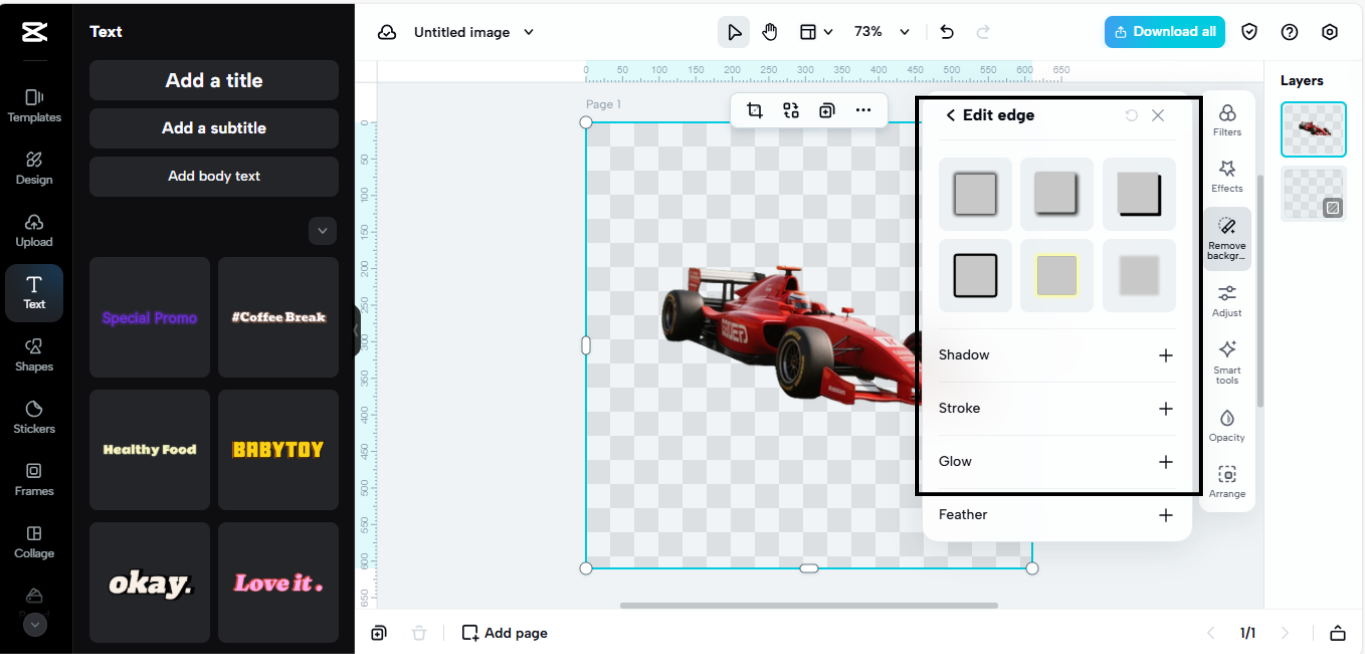Open the Effects panel
Screen dimensions: 1365x654
tap(1227, 176)
